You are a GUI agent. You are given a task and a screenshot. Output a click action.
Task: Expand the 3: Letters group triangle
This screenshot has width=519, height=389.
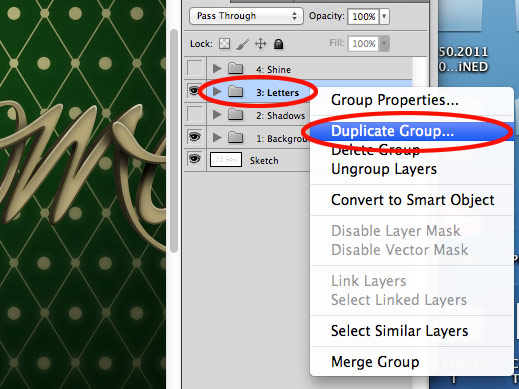pos(217,91)
